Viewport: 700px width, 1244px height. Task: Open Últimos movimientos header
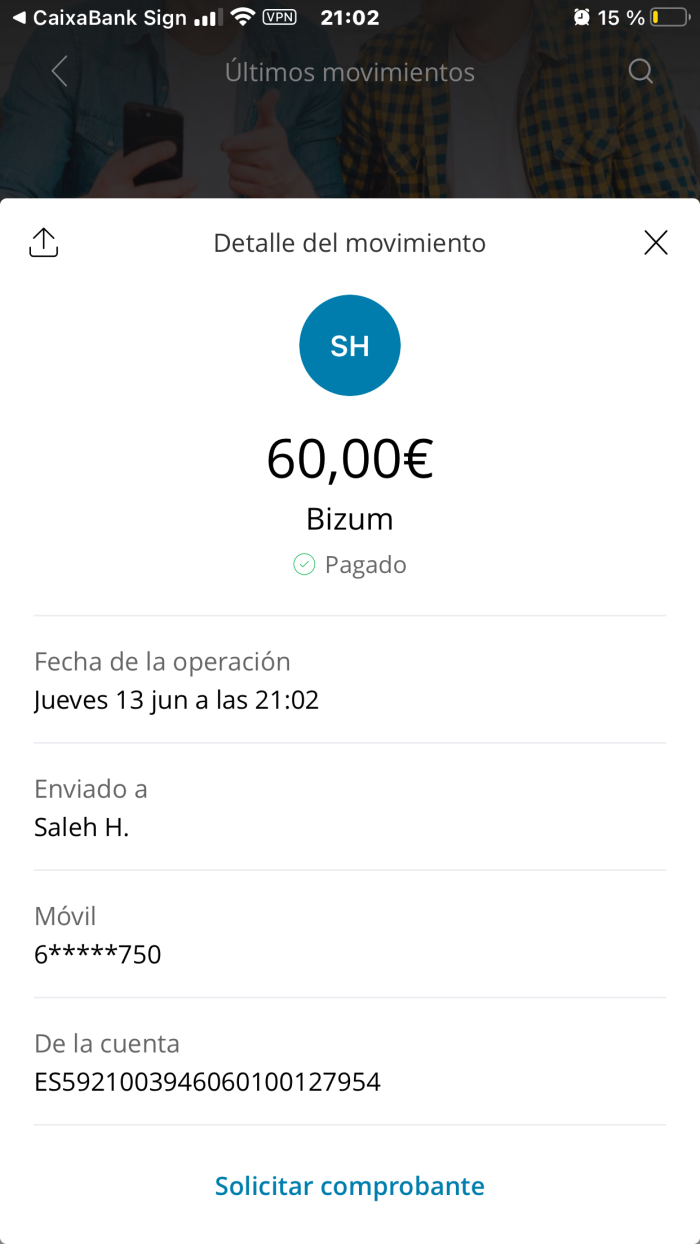(350, 71)
